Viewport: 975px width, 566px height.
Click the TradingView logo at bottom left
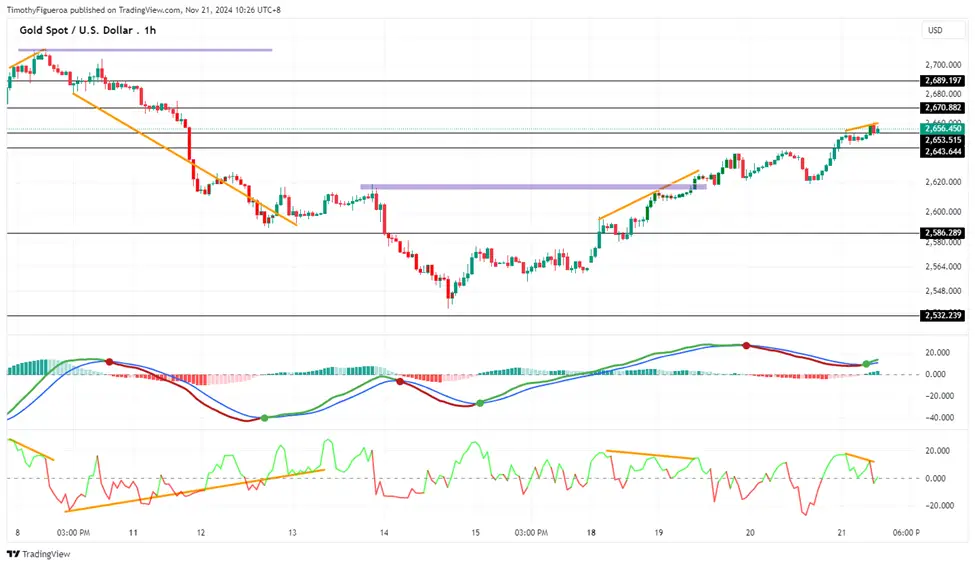(39, 554)
